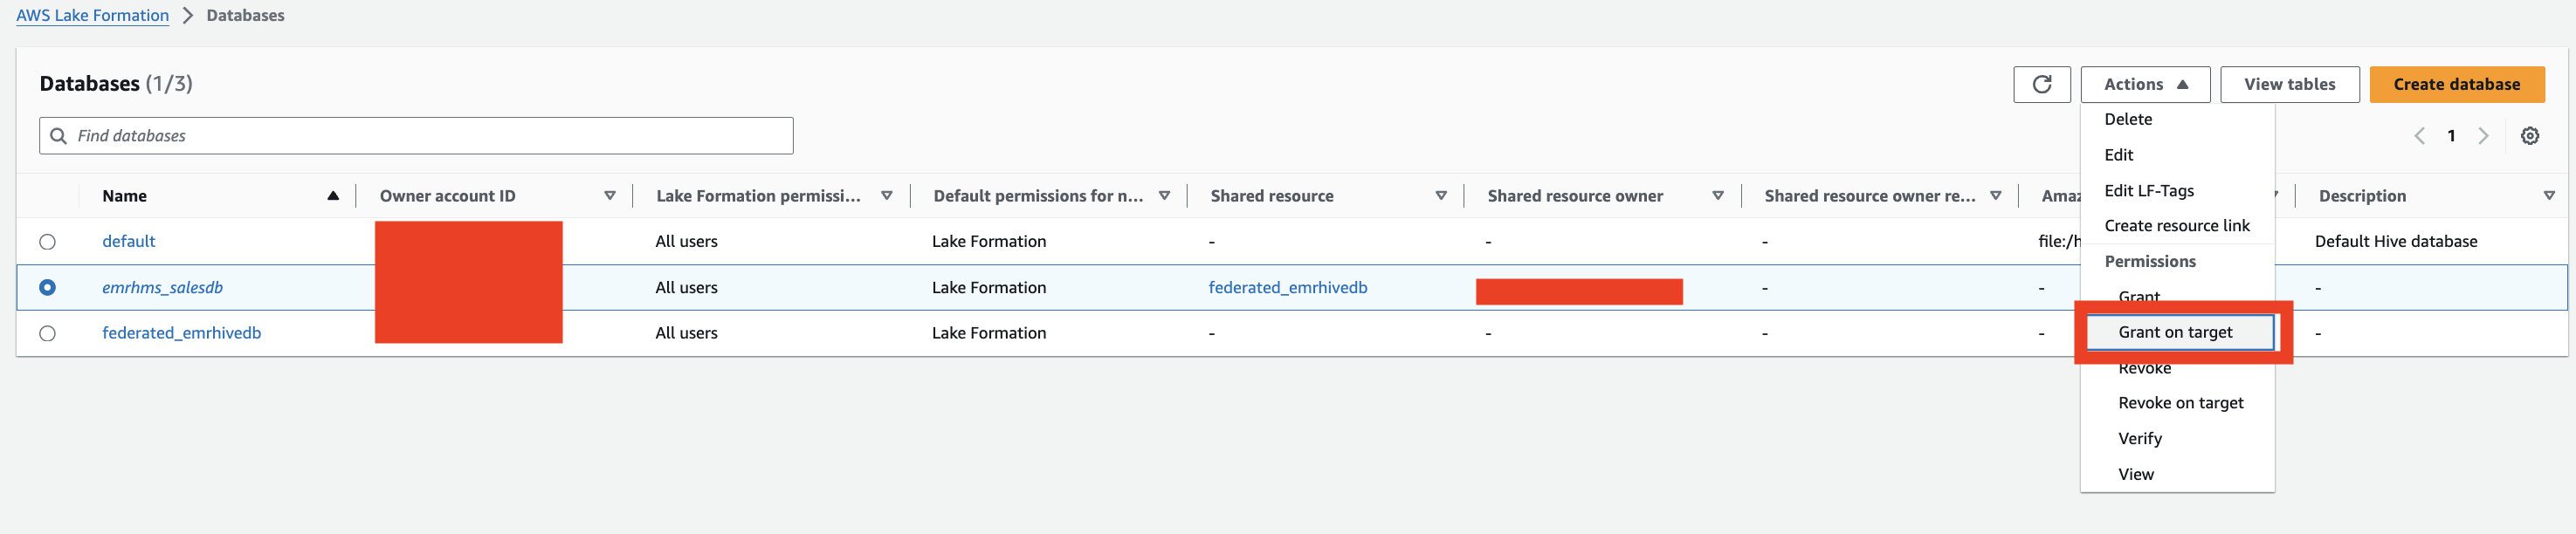
Task: Sort Lake Formation permissions column
Action: click(887, 196)
